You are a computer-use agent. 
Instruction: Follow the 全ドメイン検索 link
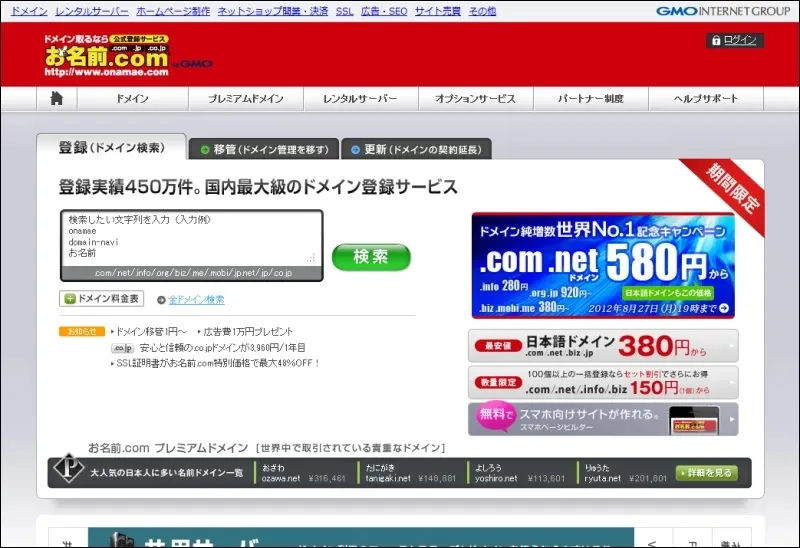pos(196,300)
